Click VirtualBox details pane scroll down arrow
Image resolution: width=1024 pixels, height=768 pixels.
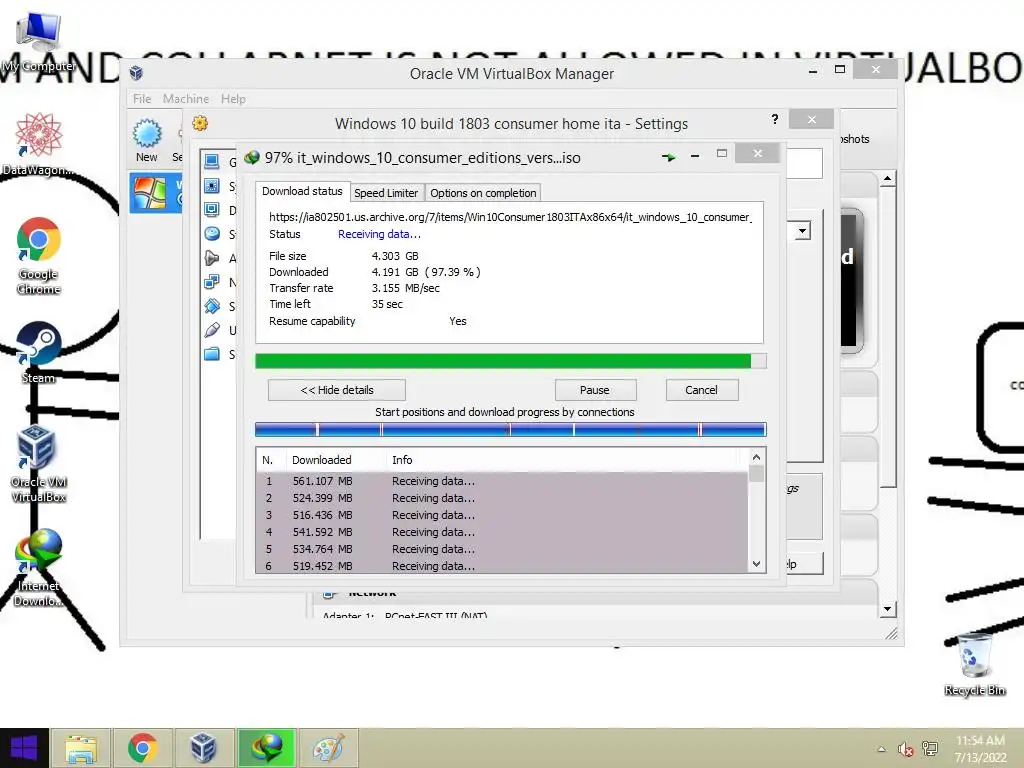(887, 609)
